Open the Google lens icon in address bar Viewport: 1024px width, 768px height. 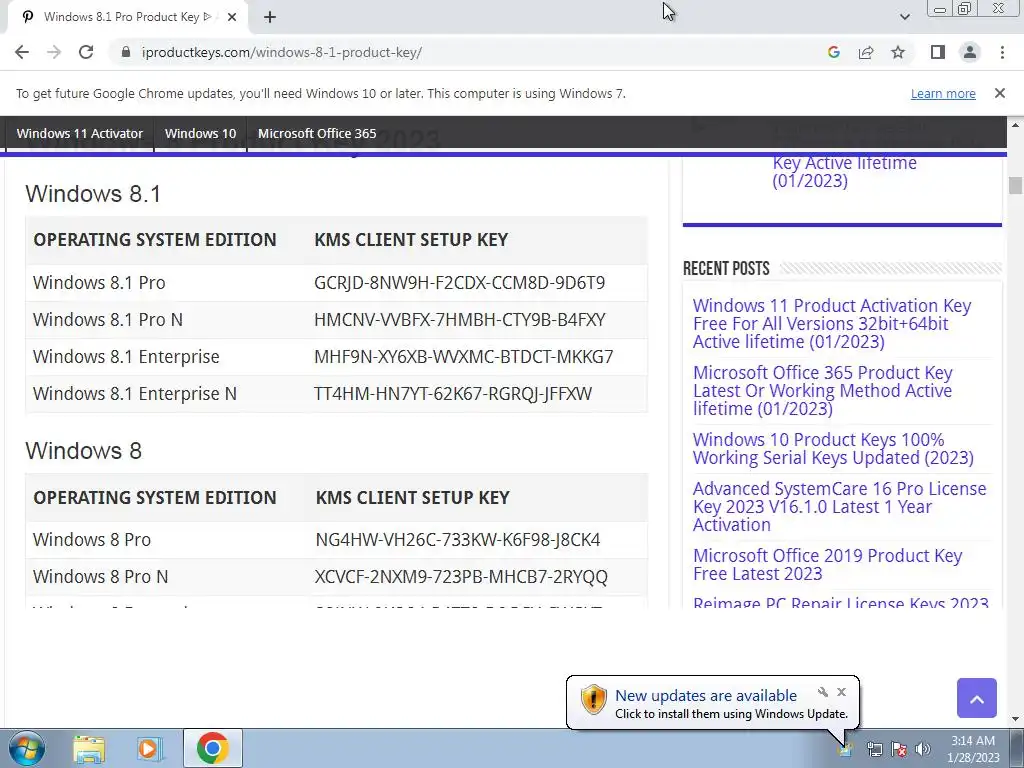click(x=833, y=52)
